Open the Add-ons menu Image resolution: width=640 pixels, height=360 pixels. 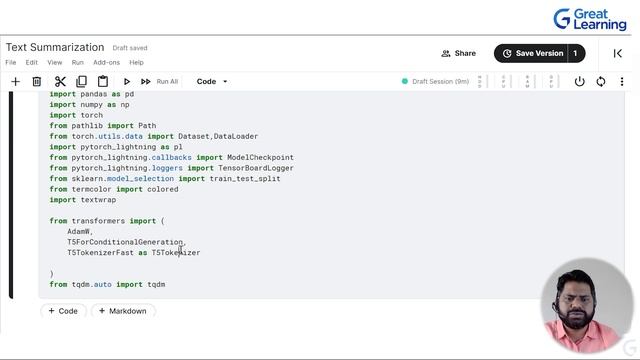(107, 62)
